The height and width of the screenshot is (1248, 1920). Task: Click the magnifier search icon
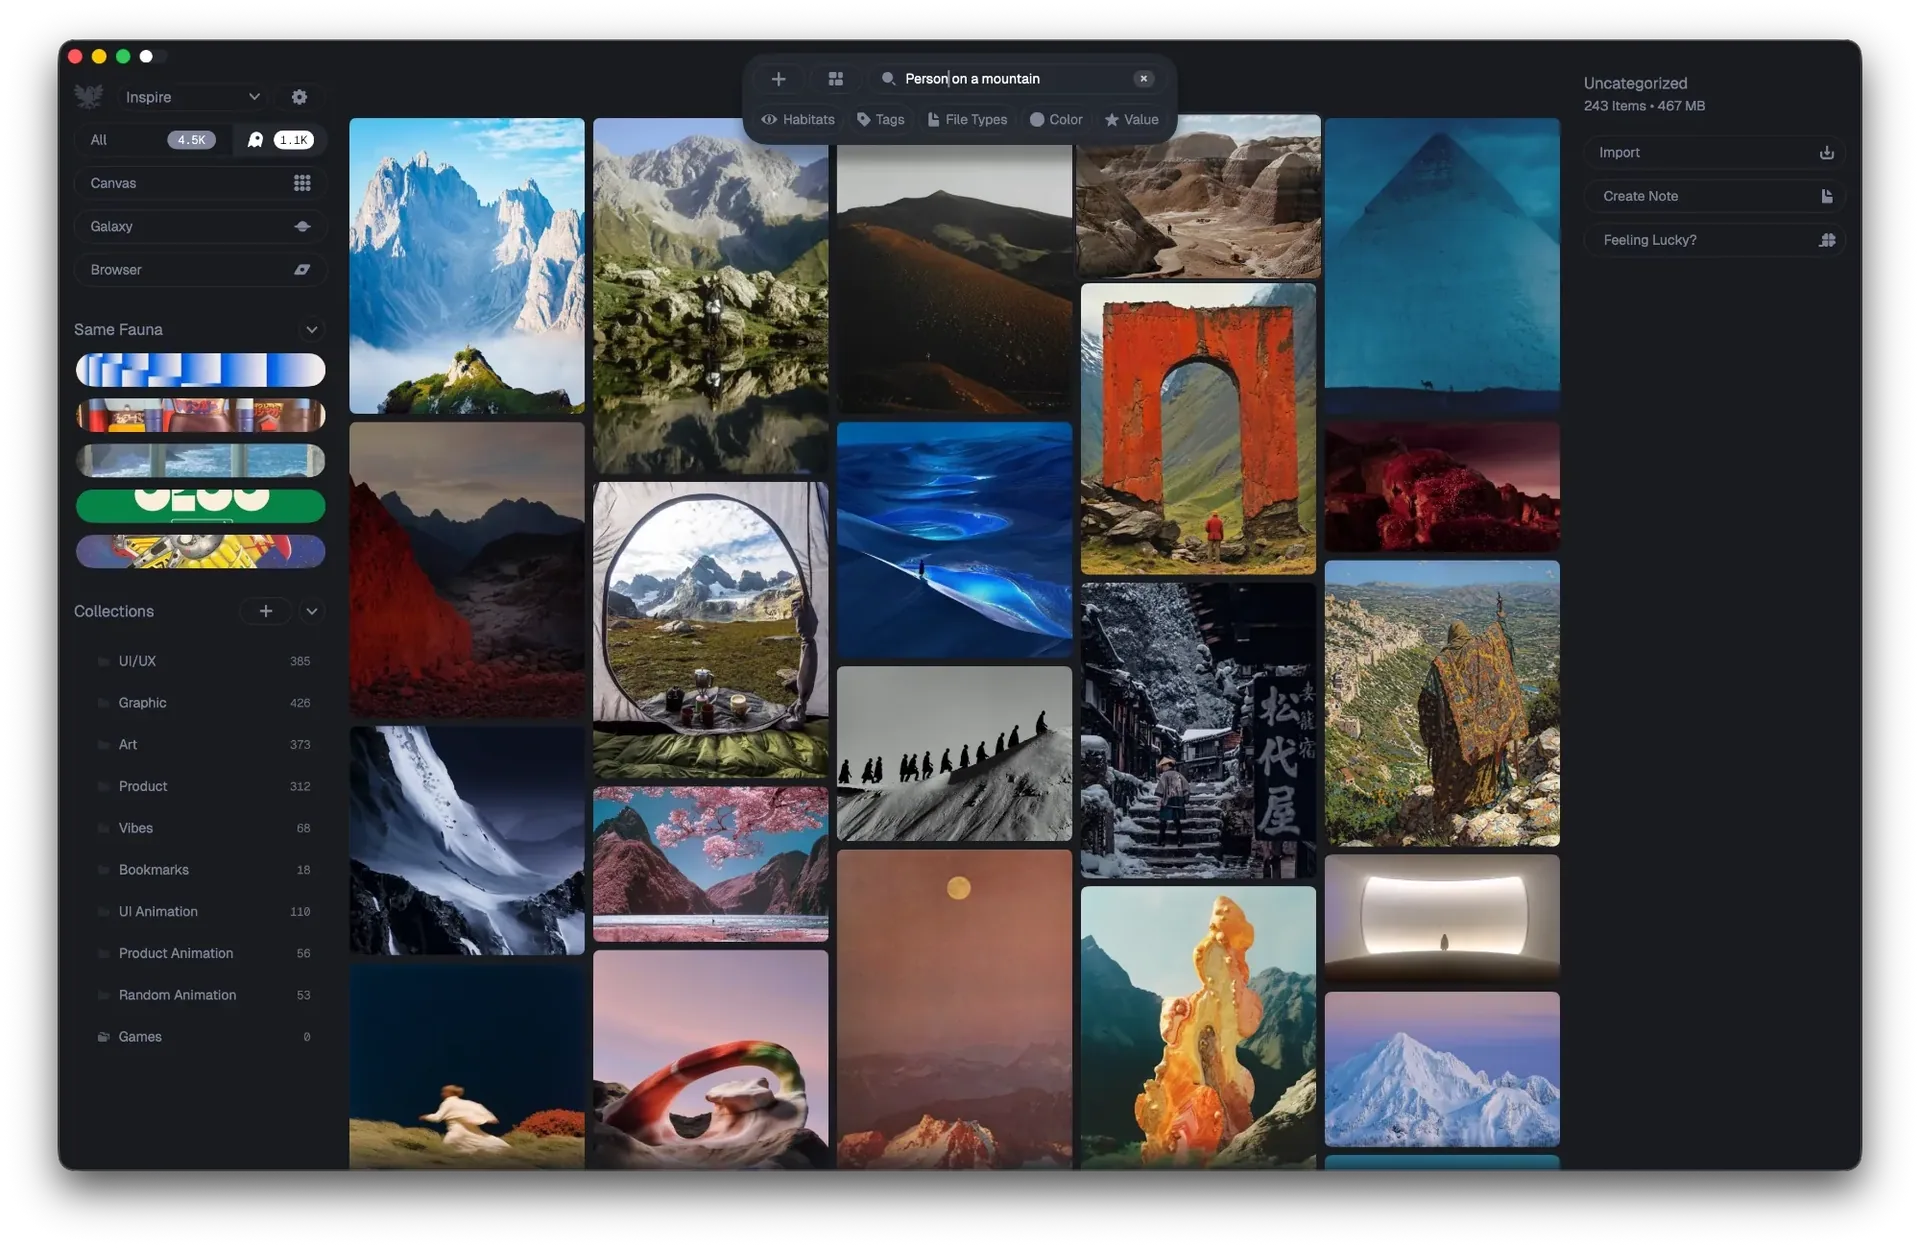888,79
